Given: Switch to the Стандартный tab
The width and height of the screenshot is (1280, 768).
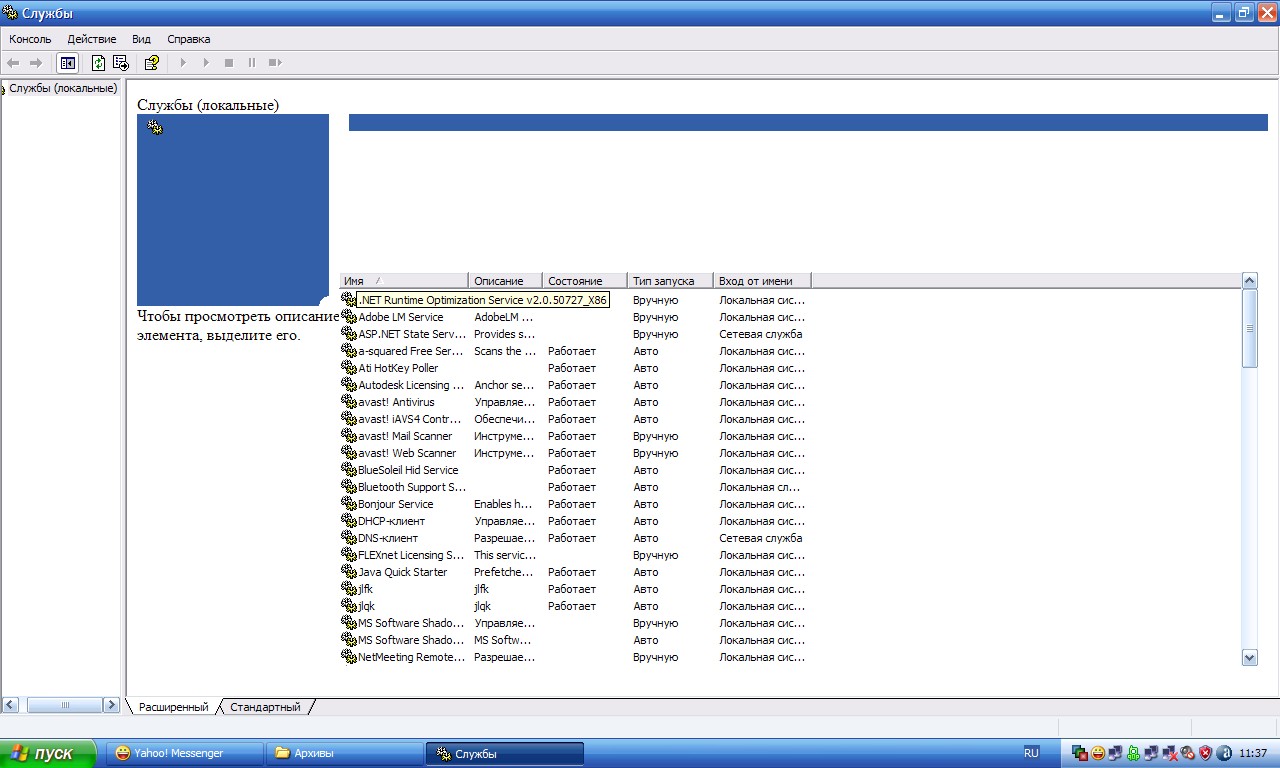Looking at the screenshot, I should 265,707.
